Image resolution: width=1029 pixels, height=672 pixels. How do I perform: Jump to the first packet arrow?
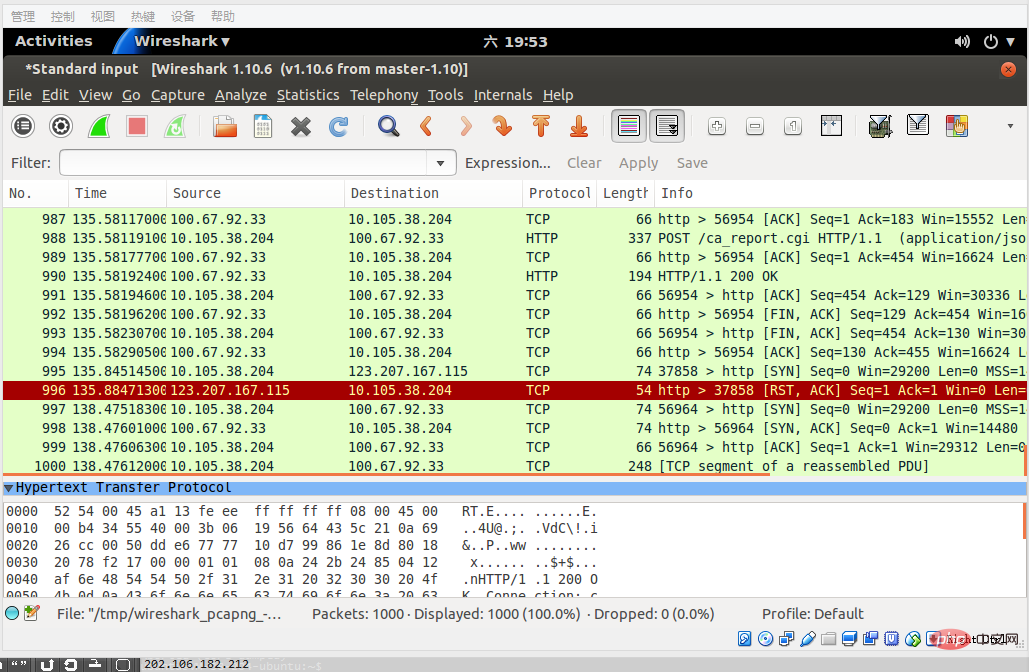541,125
